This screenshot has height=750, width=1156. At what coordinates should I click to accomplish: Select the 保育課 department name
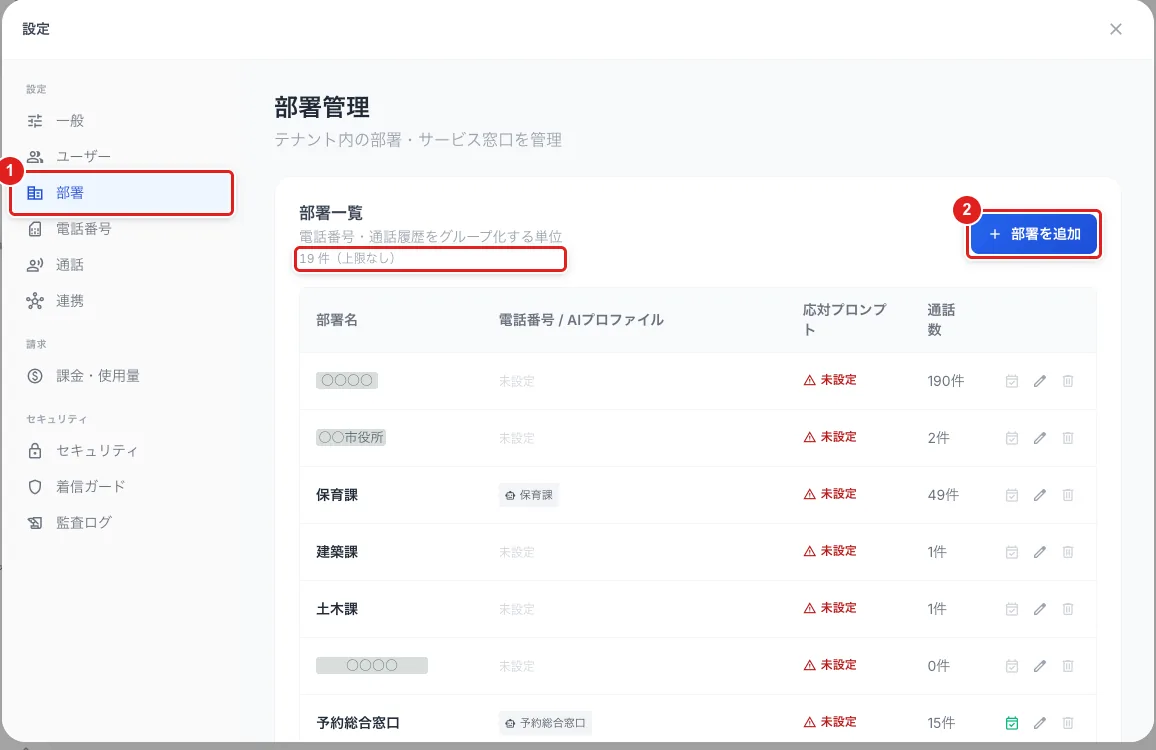pyautogui.click(x=337, y=495)
